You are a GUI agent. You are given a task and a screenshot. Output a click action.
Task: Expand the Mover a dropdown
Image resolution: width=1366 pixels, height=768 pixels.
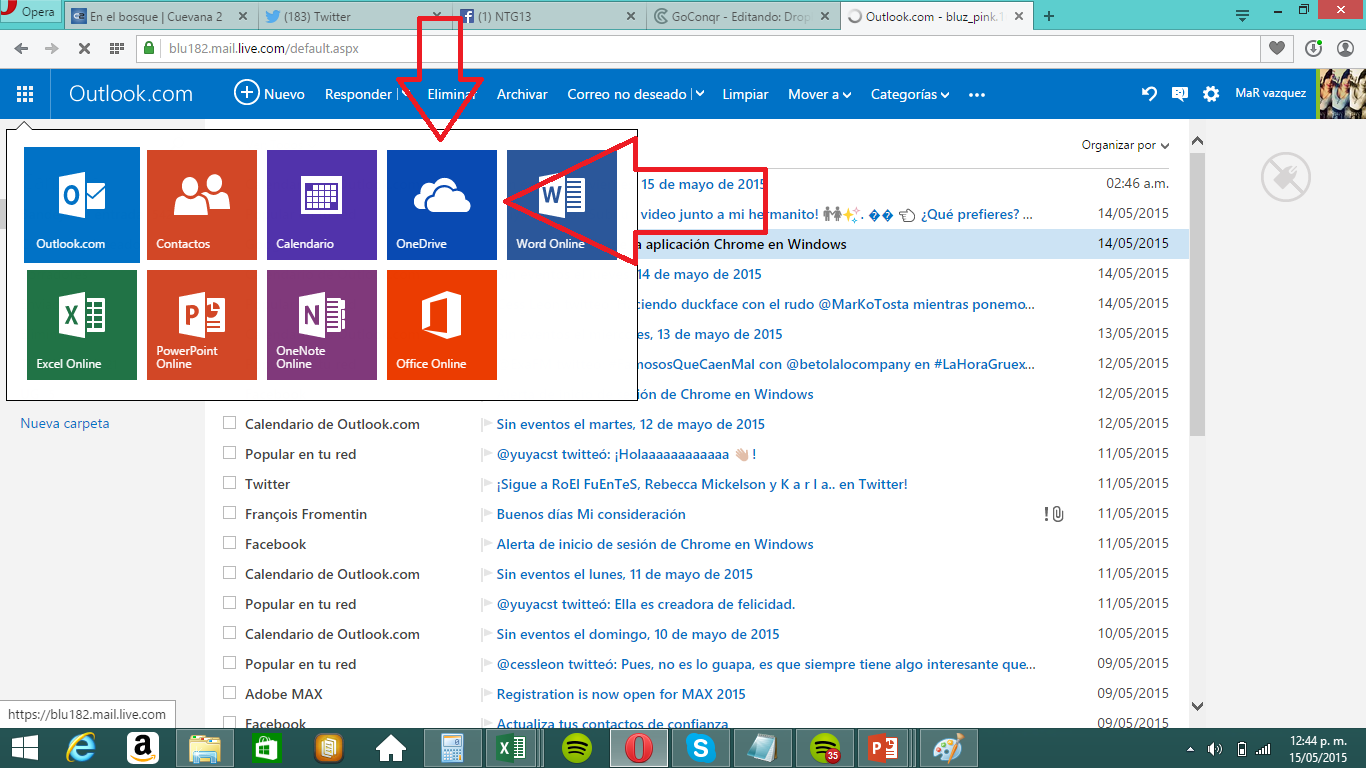[x=819, y=94]
